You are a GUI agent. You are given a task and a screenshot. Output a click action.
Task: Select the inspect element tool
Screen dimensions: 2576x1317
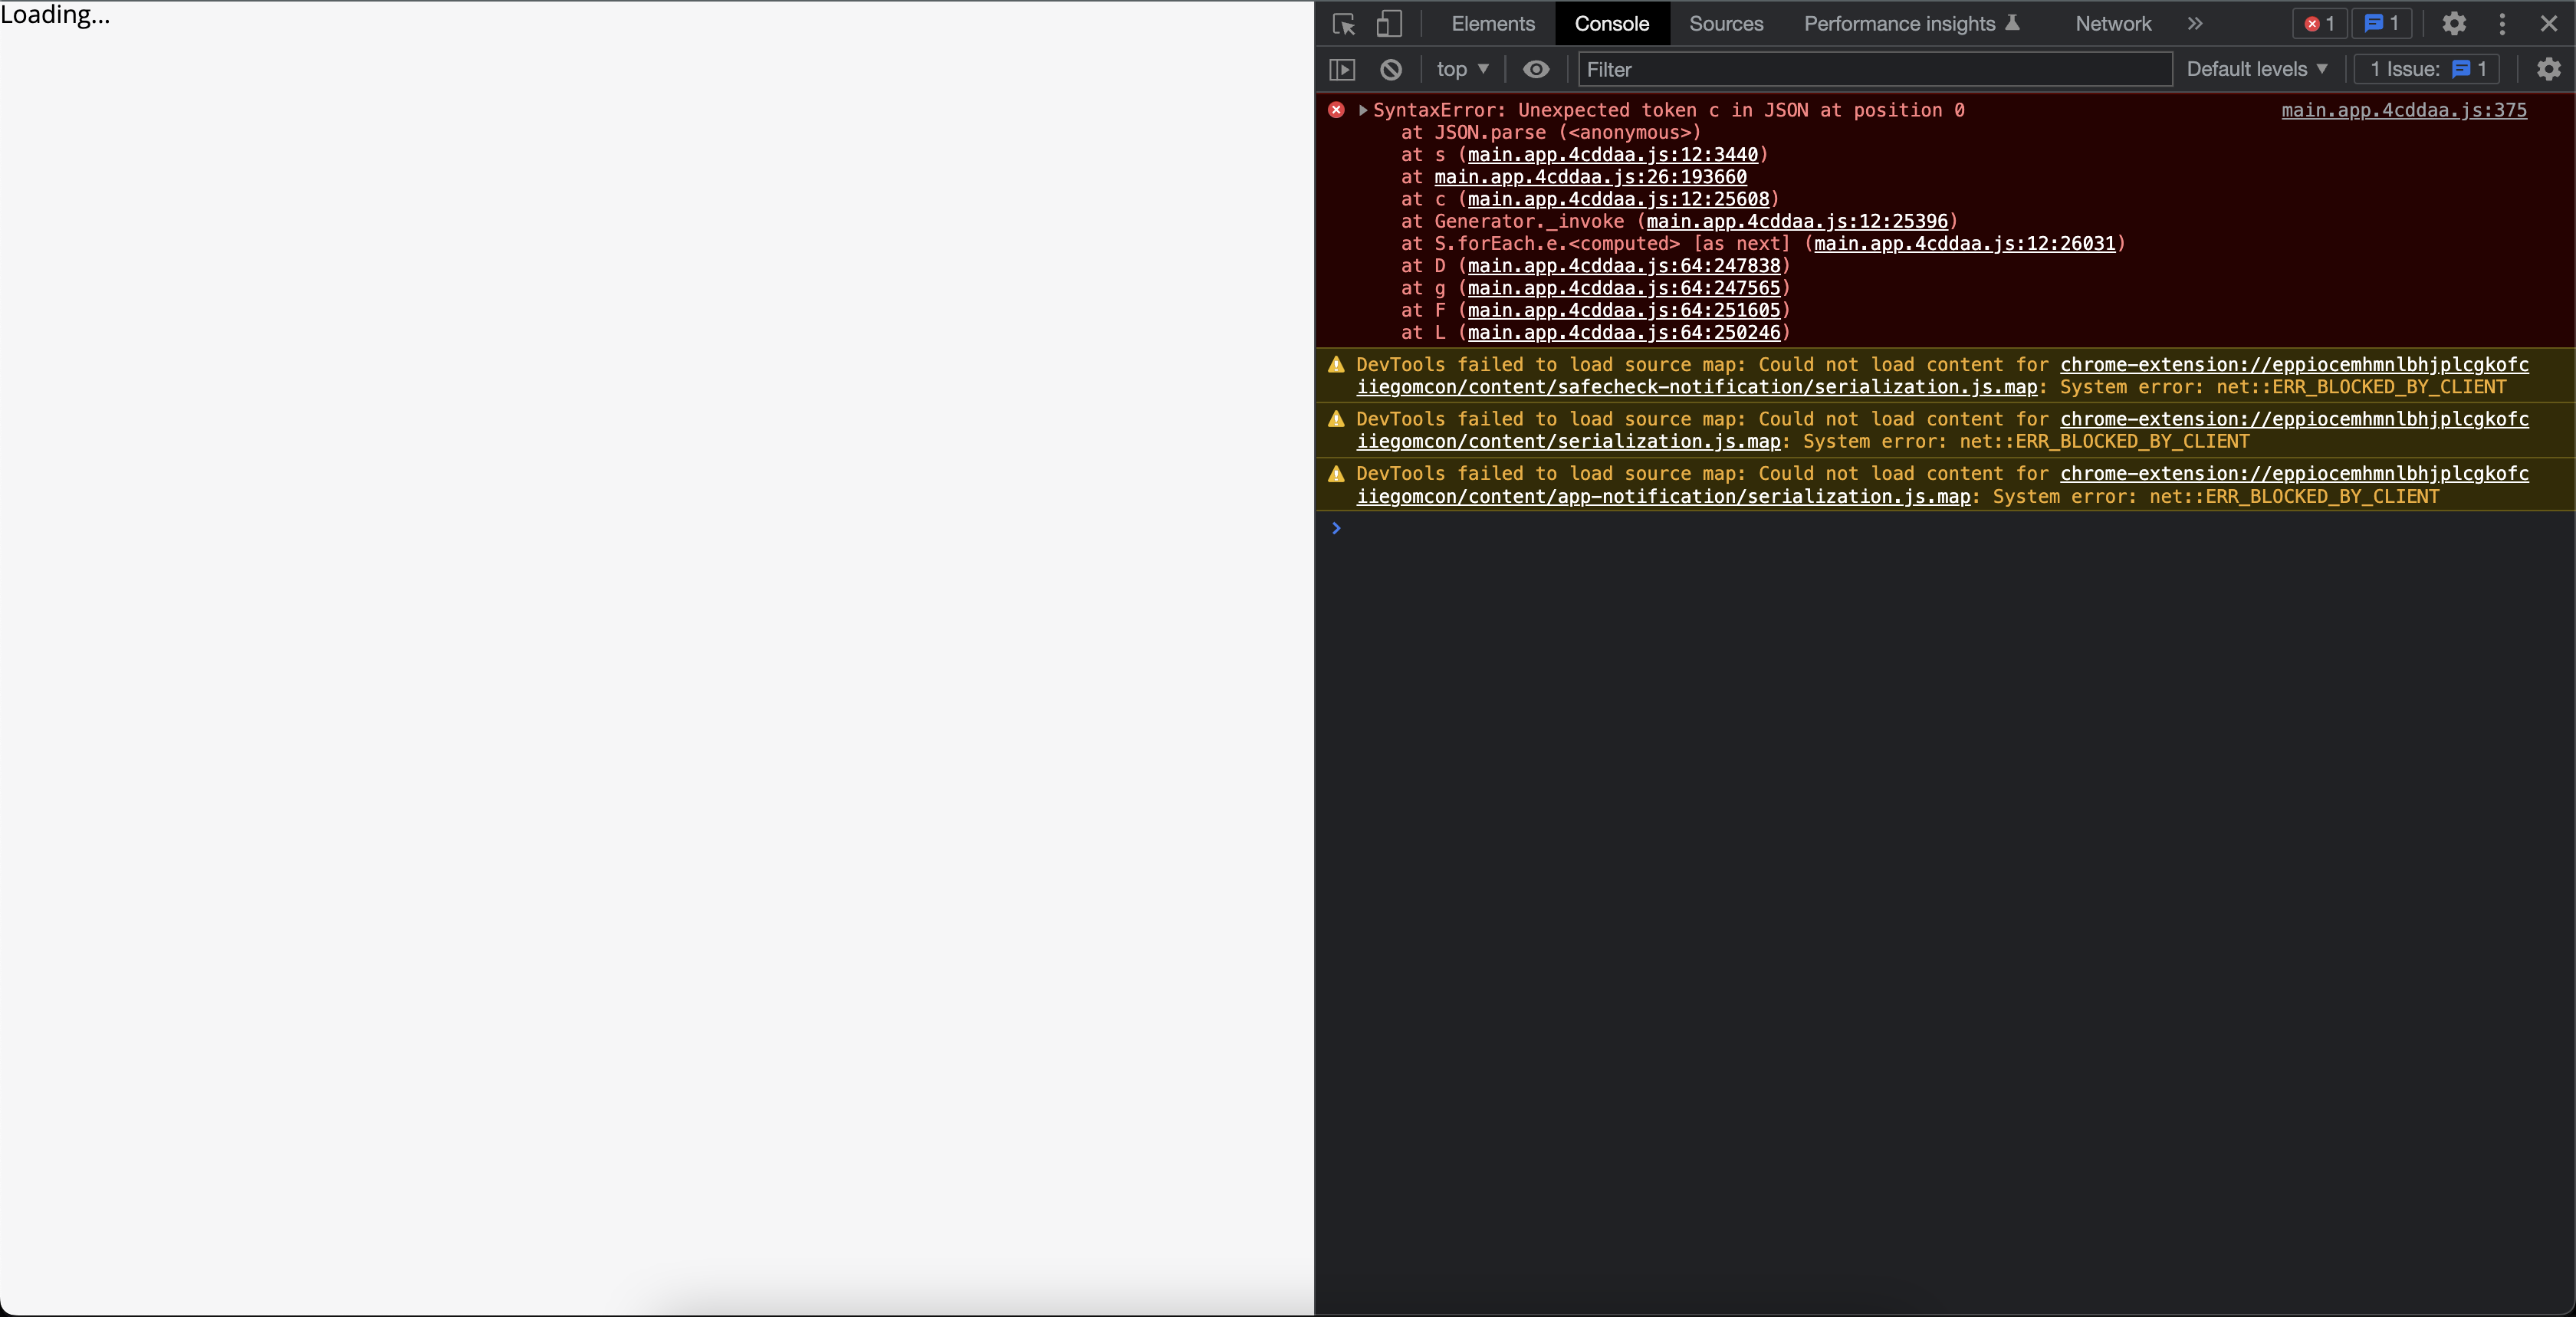pyautogui.click(x=1343, y=23)
